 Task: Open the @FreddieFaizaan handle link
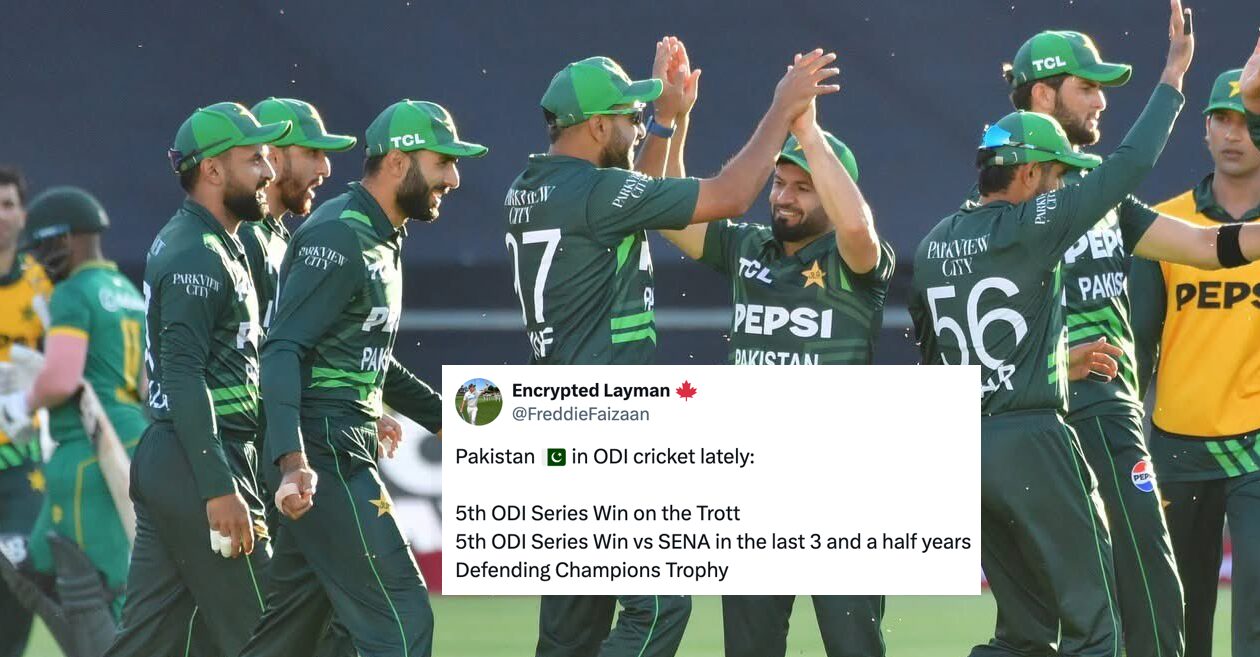point(580,414)
